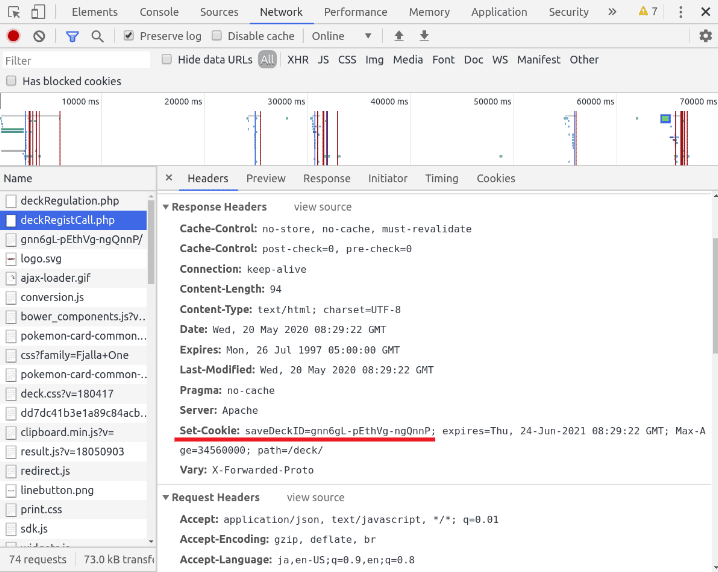Open the Sources tab
Screen dimensions: 718x572
click(x=219, y=12)
